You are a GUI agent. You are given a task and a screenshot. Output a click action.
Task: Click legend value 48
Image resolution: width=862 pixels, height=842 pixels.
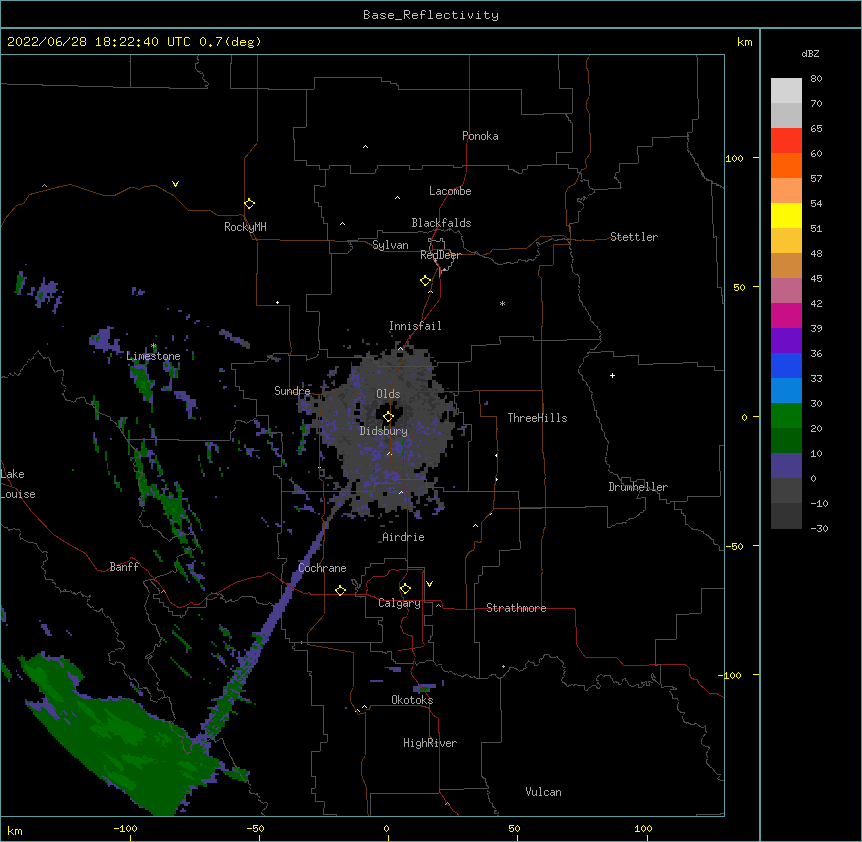(x=816, y=253)
